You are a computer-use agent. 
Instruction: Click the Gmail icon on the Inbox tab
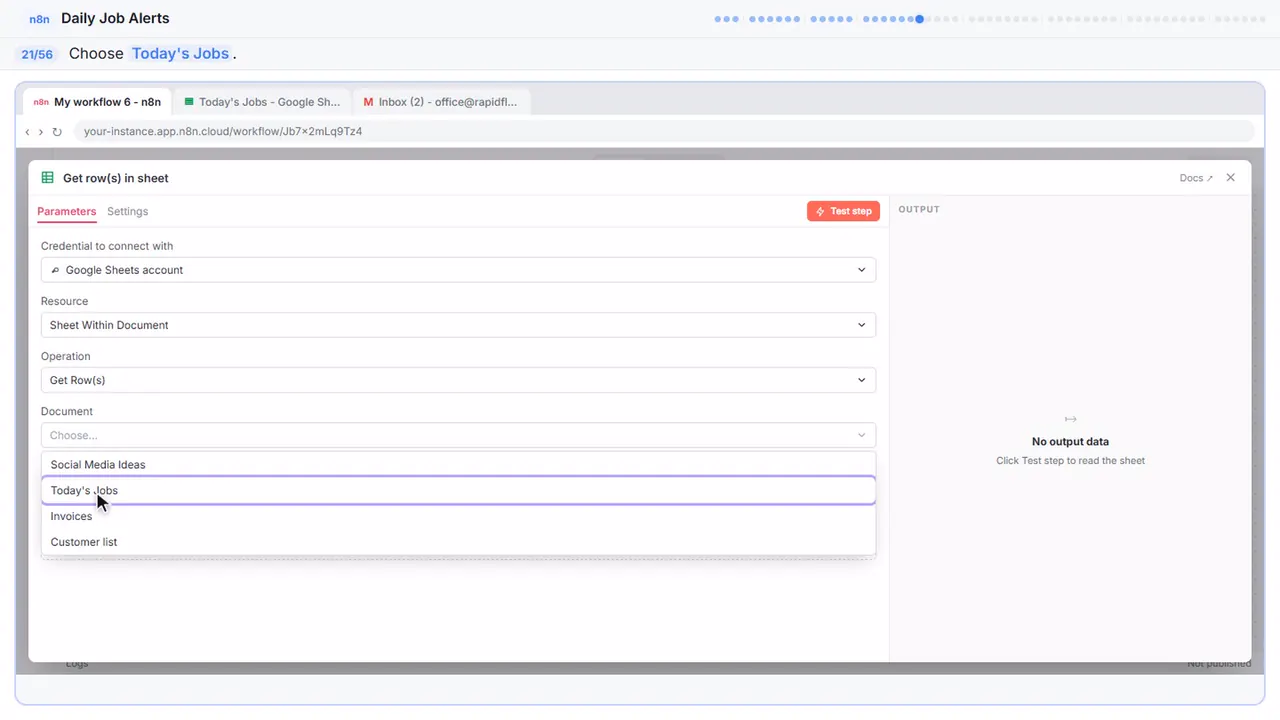pos(368,102)
